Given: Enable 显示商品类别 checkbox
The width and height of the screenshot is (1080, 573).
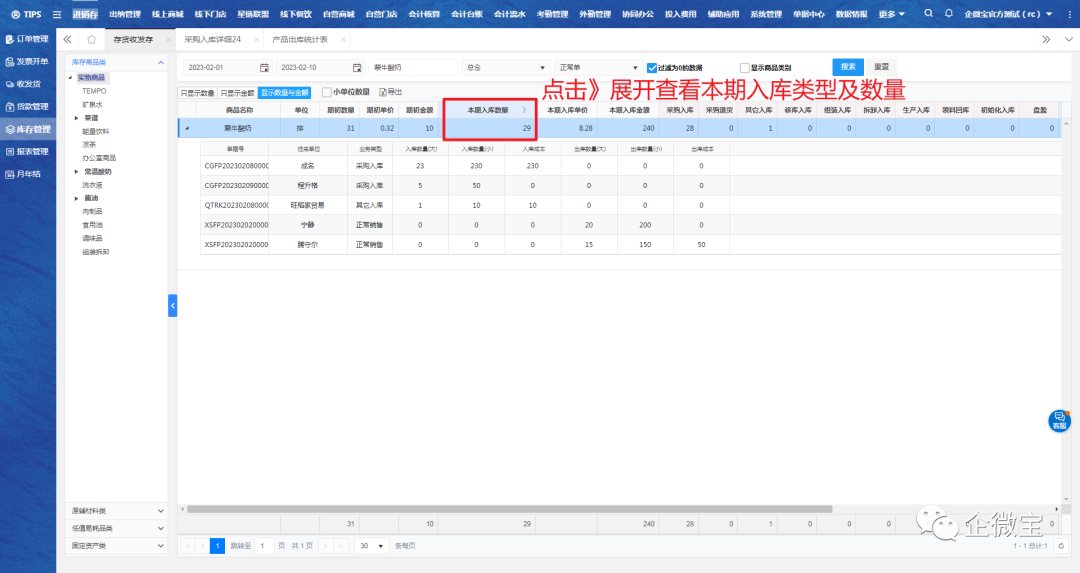Looking at the screenshot, I should (744, 67).
